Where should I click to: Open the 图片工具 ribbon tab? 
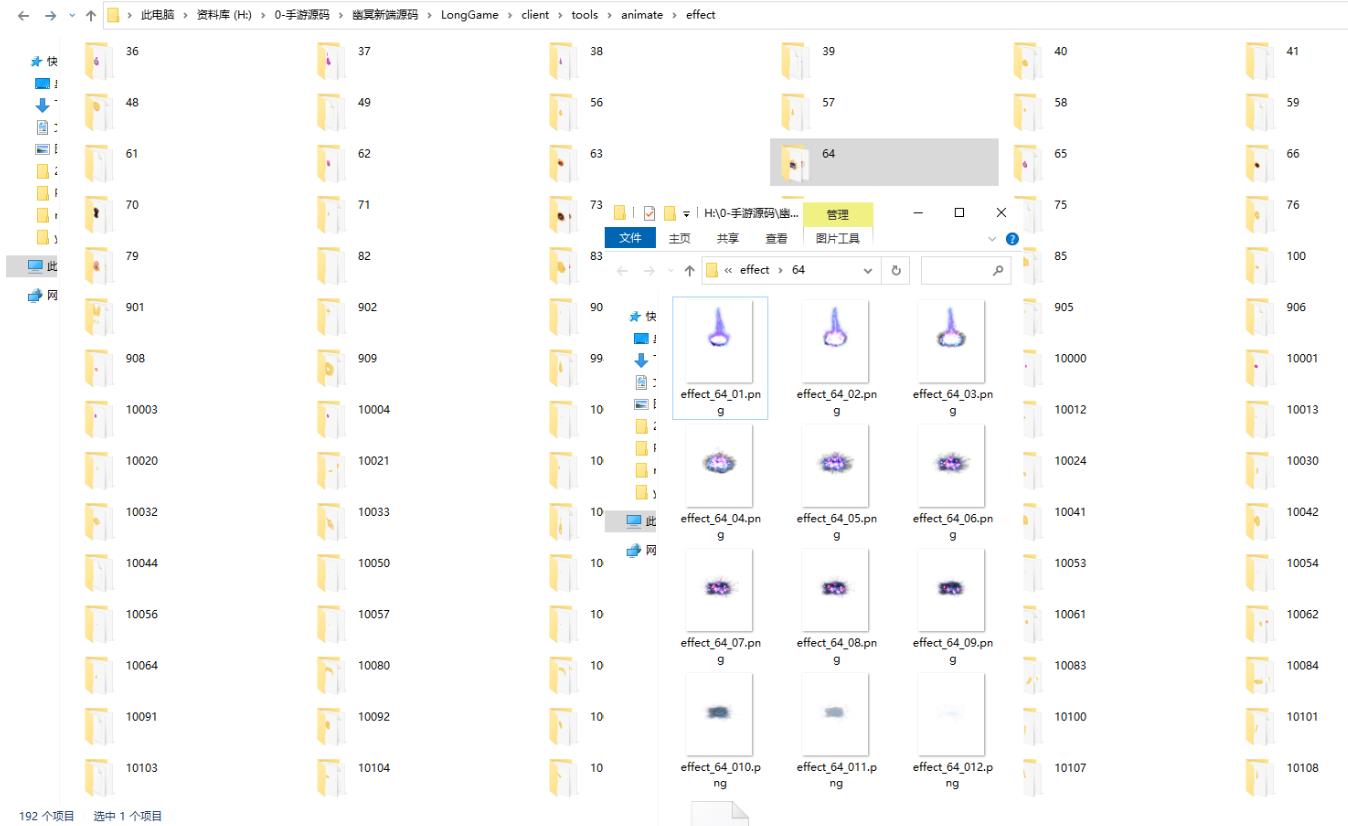coord(837,238)
